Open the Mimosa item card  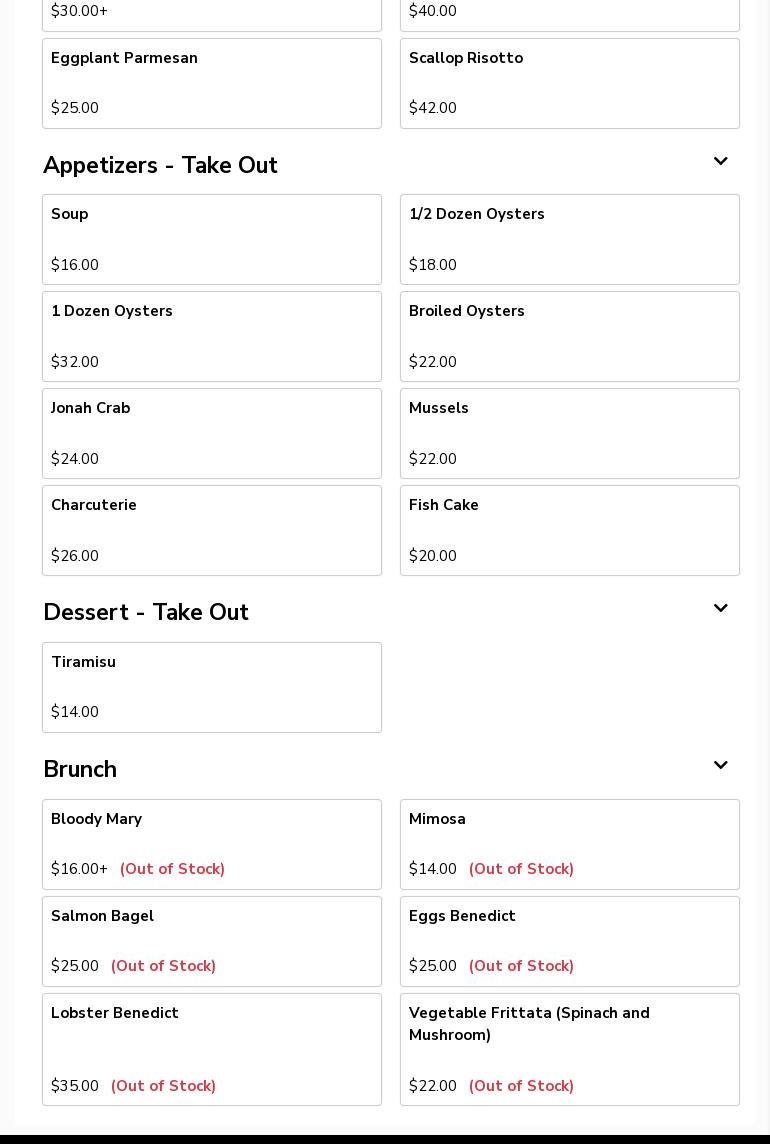pyautogui.click(x=570, y=845)
